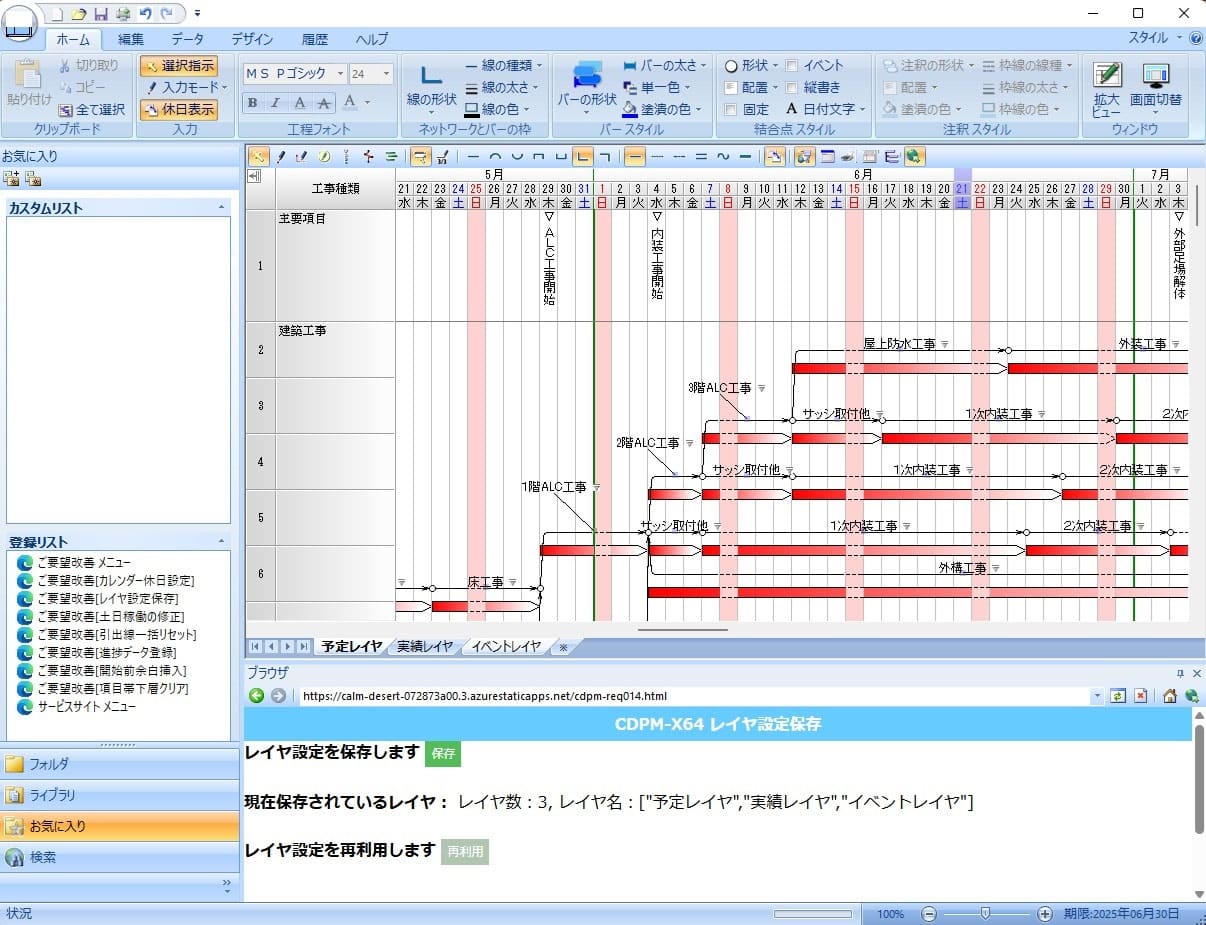Open the バーの太さ dropdown
1206x925 pixels.
(664, 66)
